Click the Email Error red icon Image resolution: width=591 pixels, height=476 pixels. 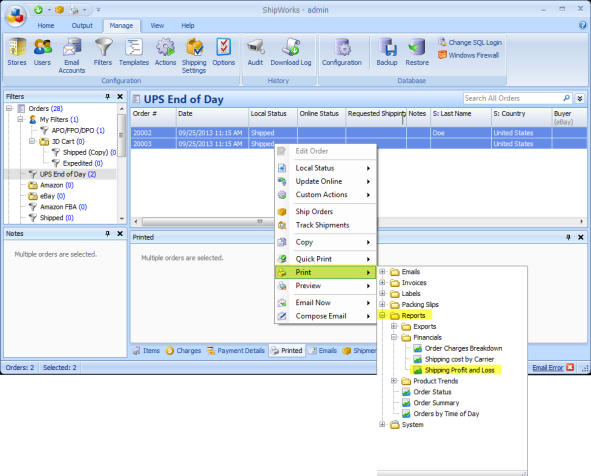click(x=570, y=367)
